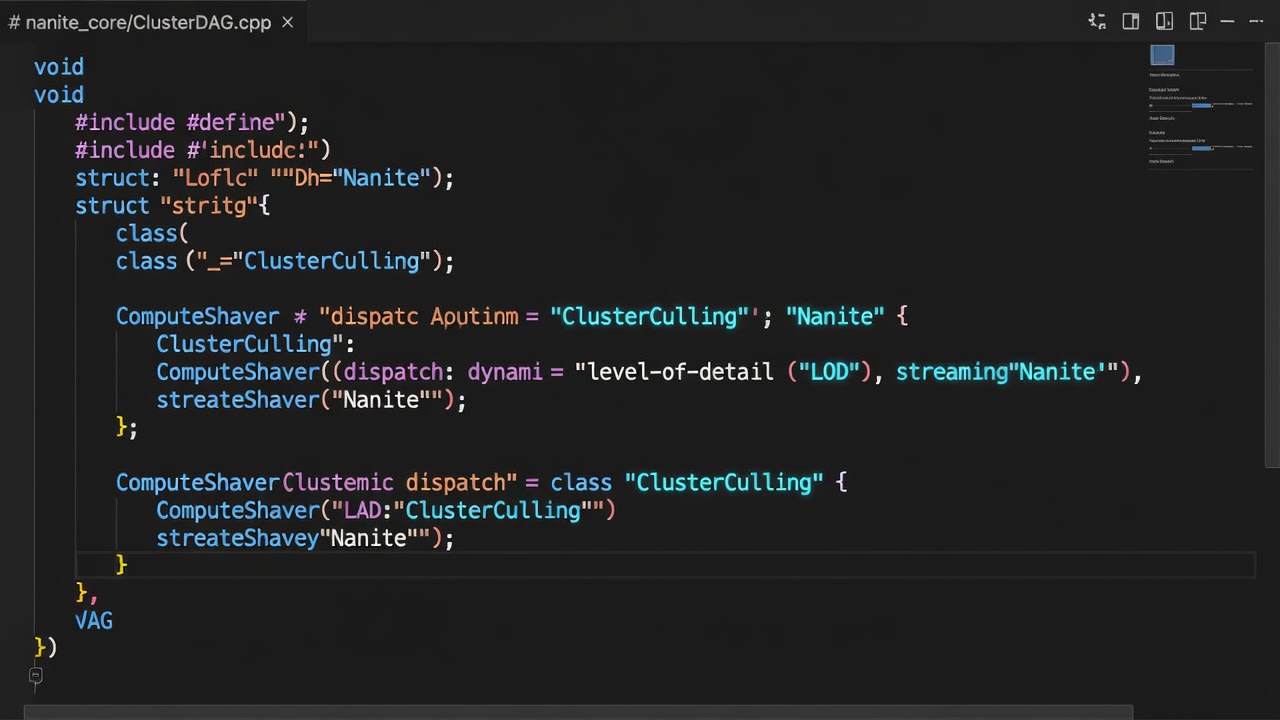This screenshot has width=1280, height=720.
Task: Click the "Clustemic" word in the code
Action: [338, 483]
